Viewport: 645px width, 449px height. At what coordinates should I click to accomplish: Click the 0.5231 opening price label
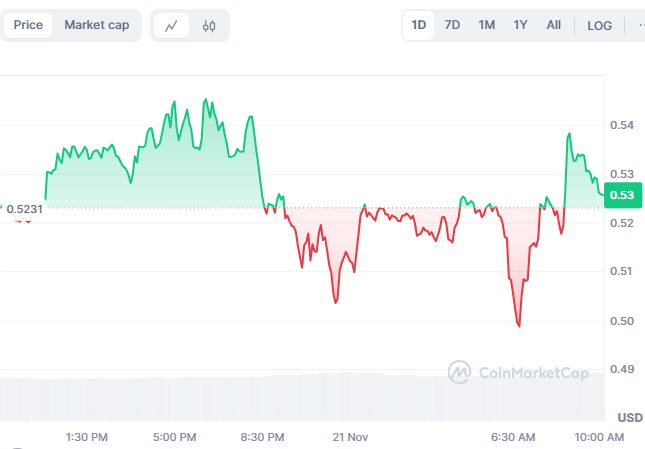[24, 209]
